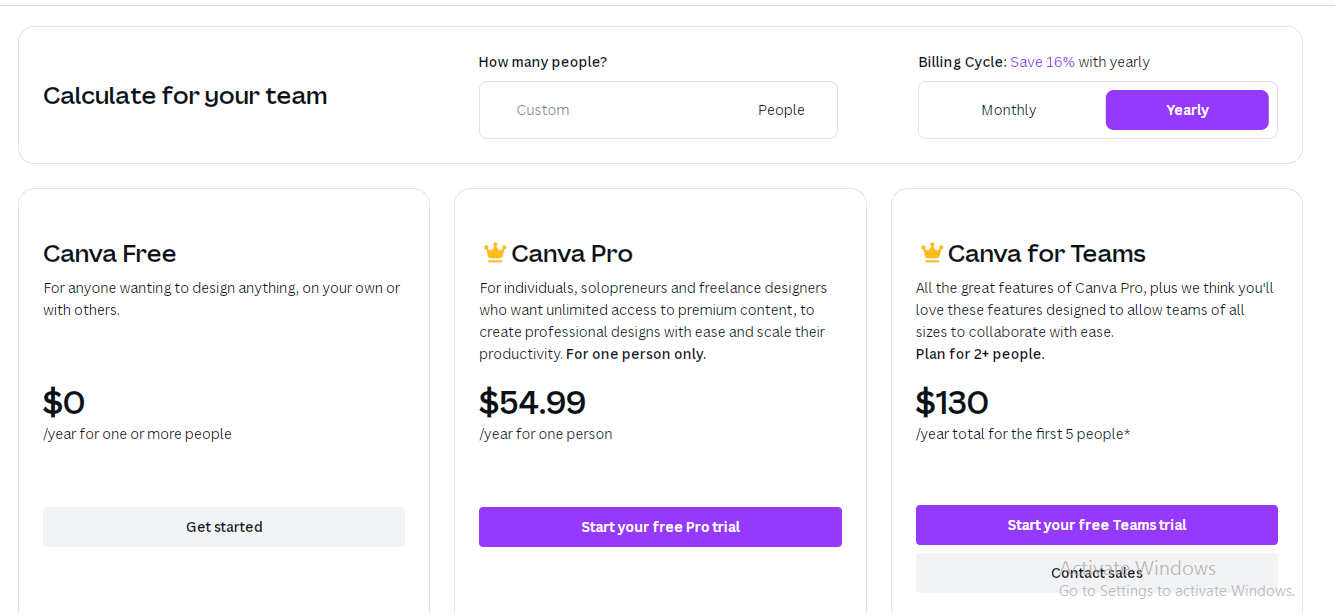Select the Canva for Teams heading

click(x=1047, y=253)
